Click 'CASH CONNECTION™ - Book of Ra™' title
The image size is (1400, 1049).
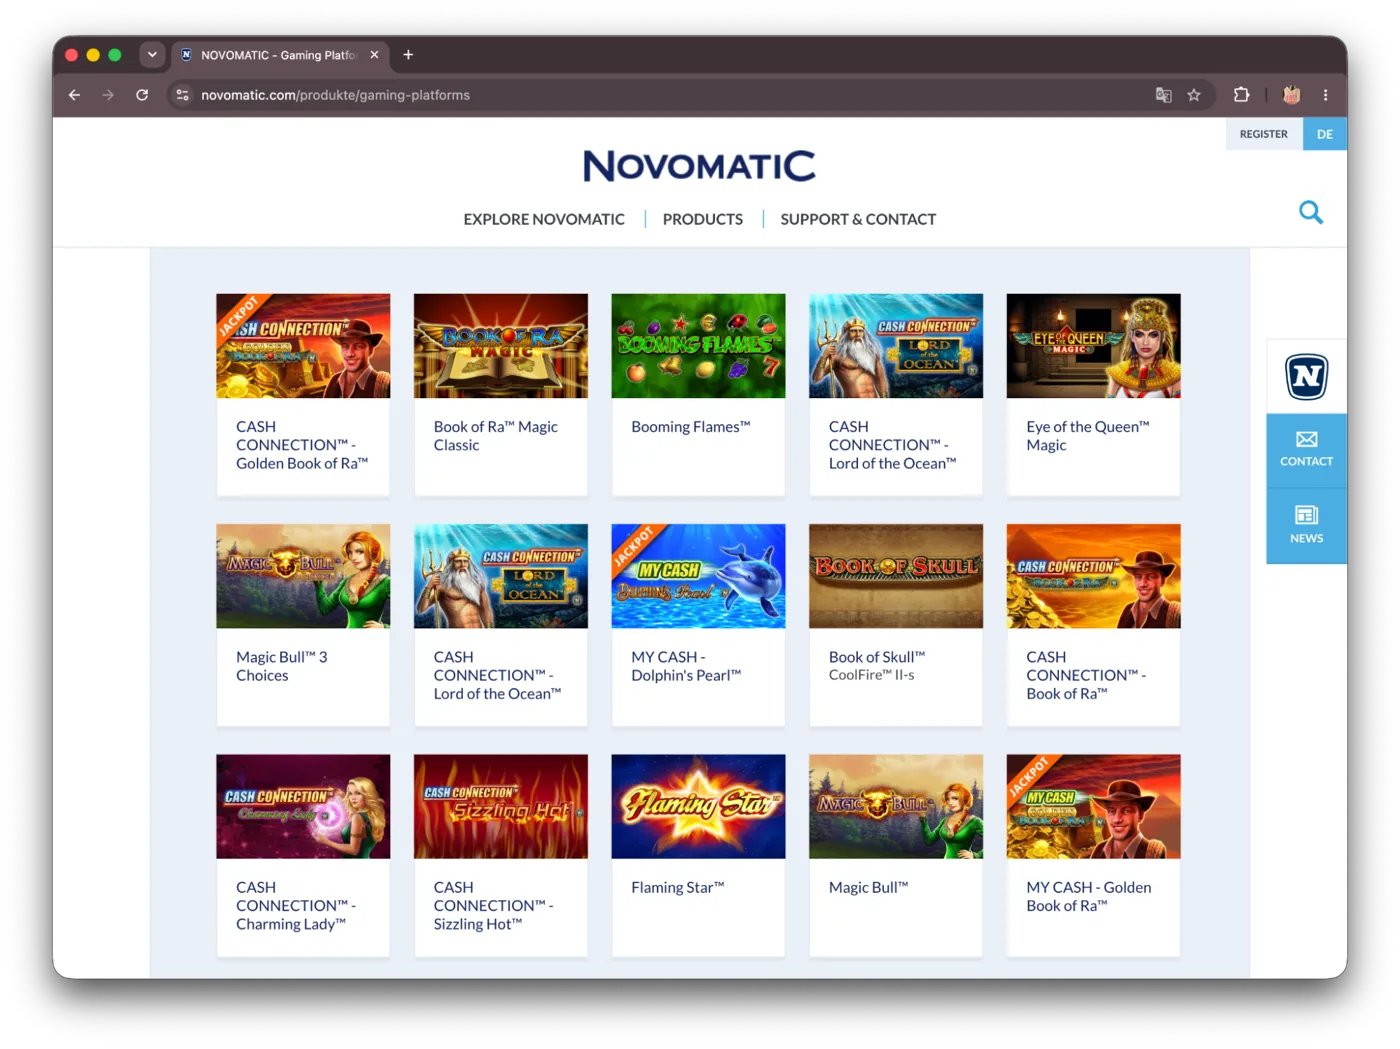[1086, 675]
